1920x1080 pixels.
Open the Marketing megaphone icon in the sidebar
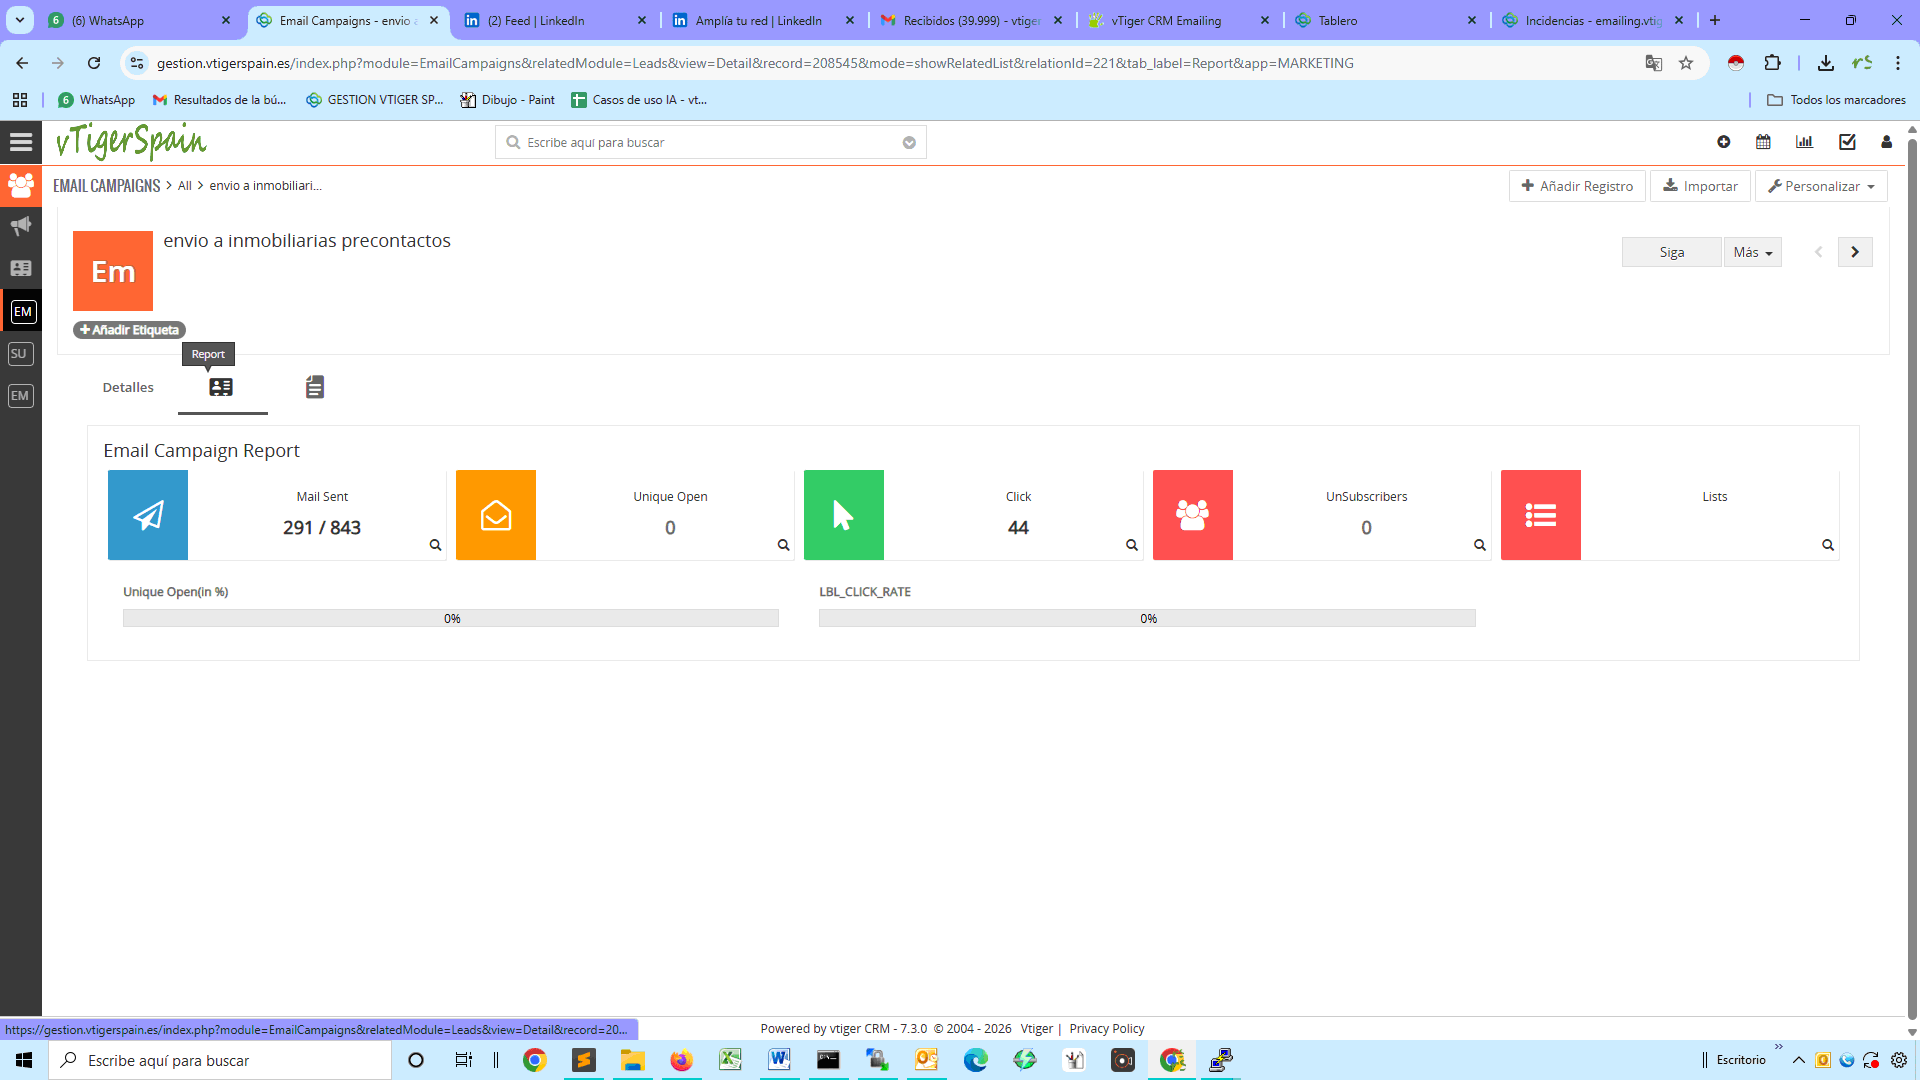pyautogui.click(x=20, y=226)
